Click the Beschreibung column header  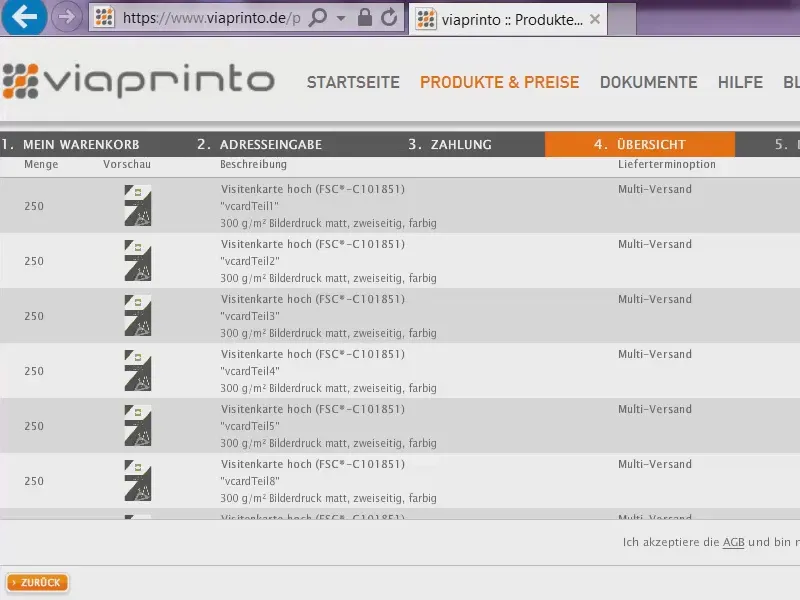(254, 164)
